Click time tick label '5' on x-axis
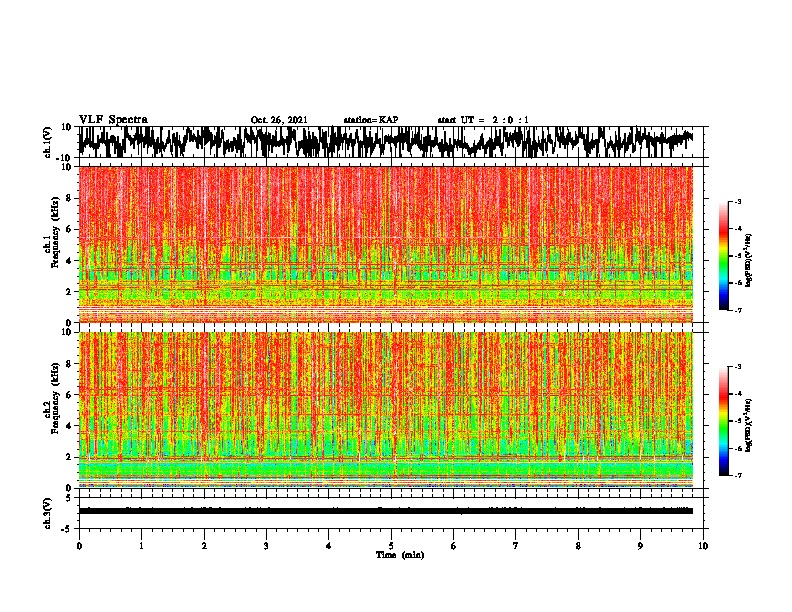Screen dimensions: 792x612 [x=391, y=546]
